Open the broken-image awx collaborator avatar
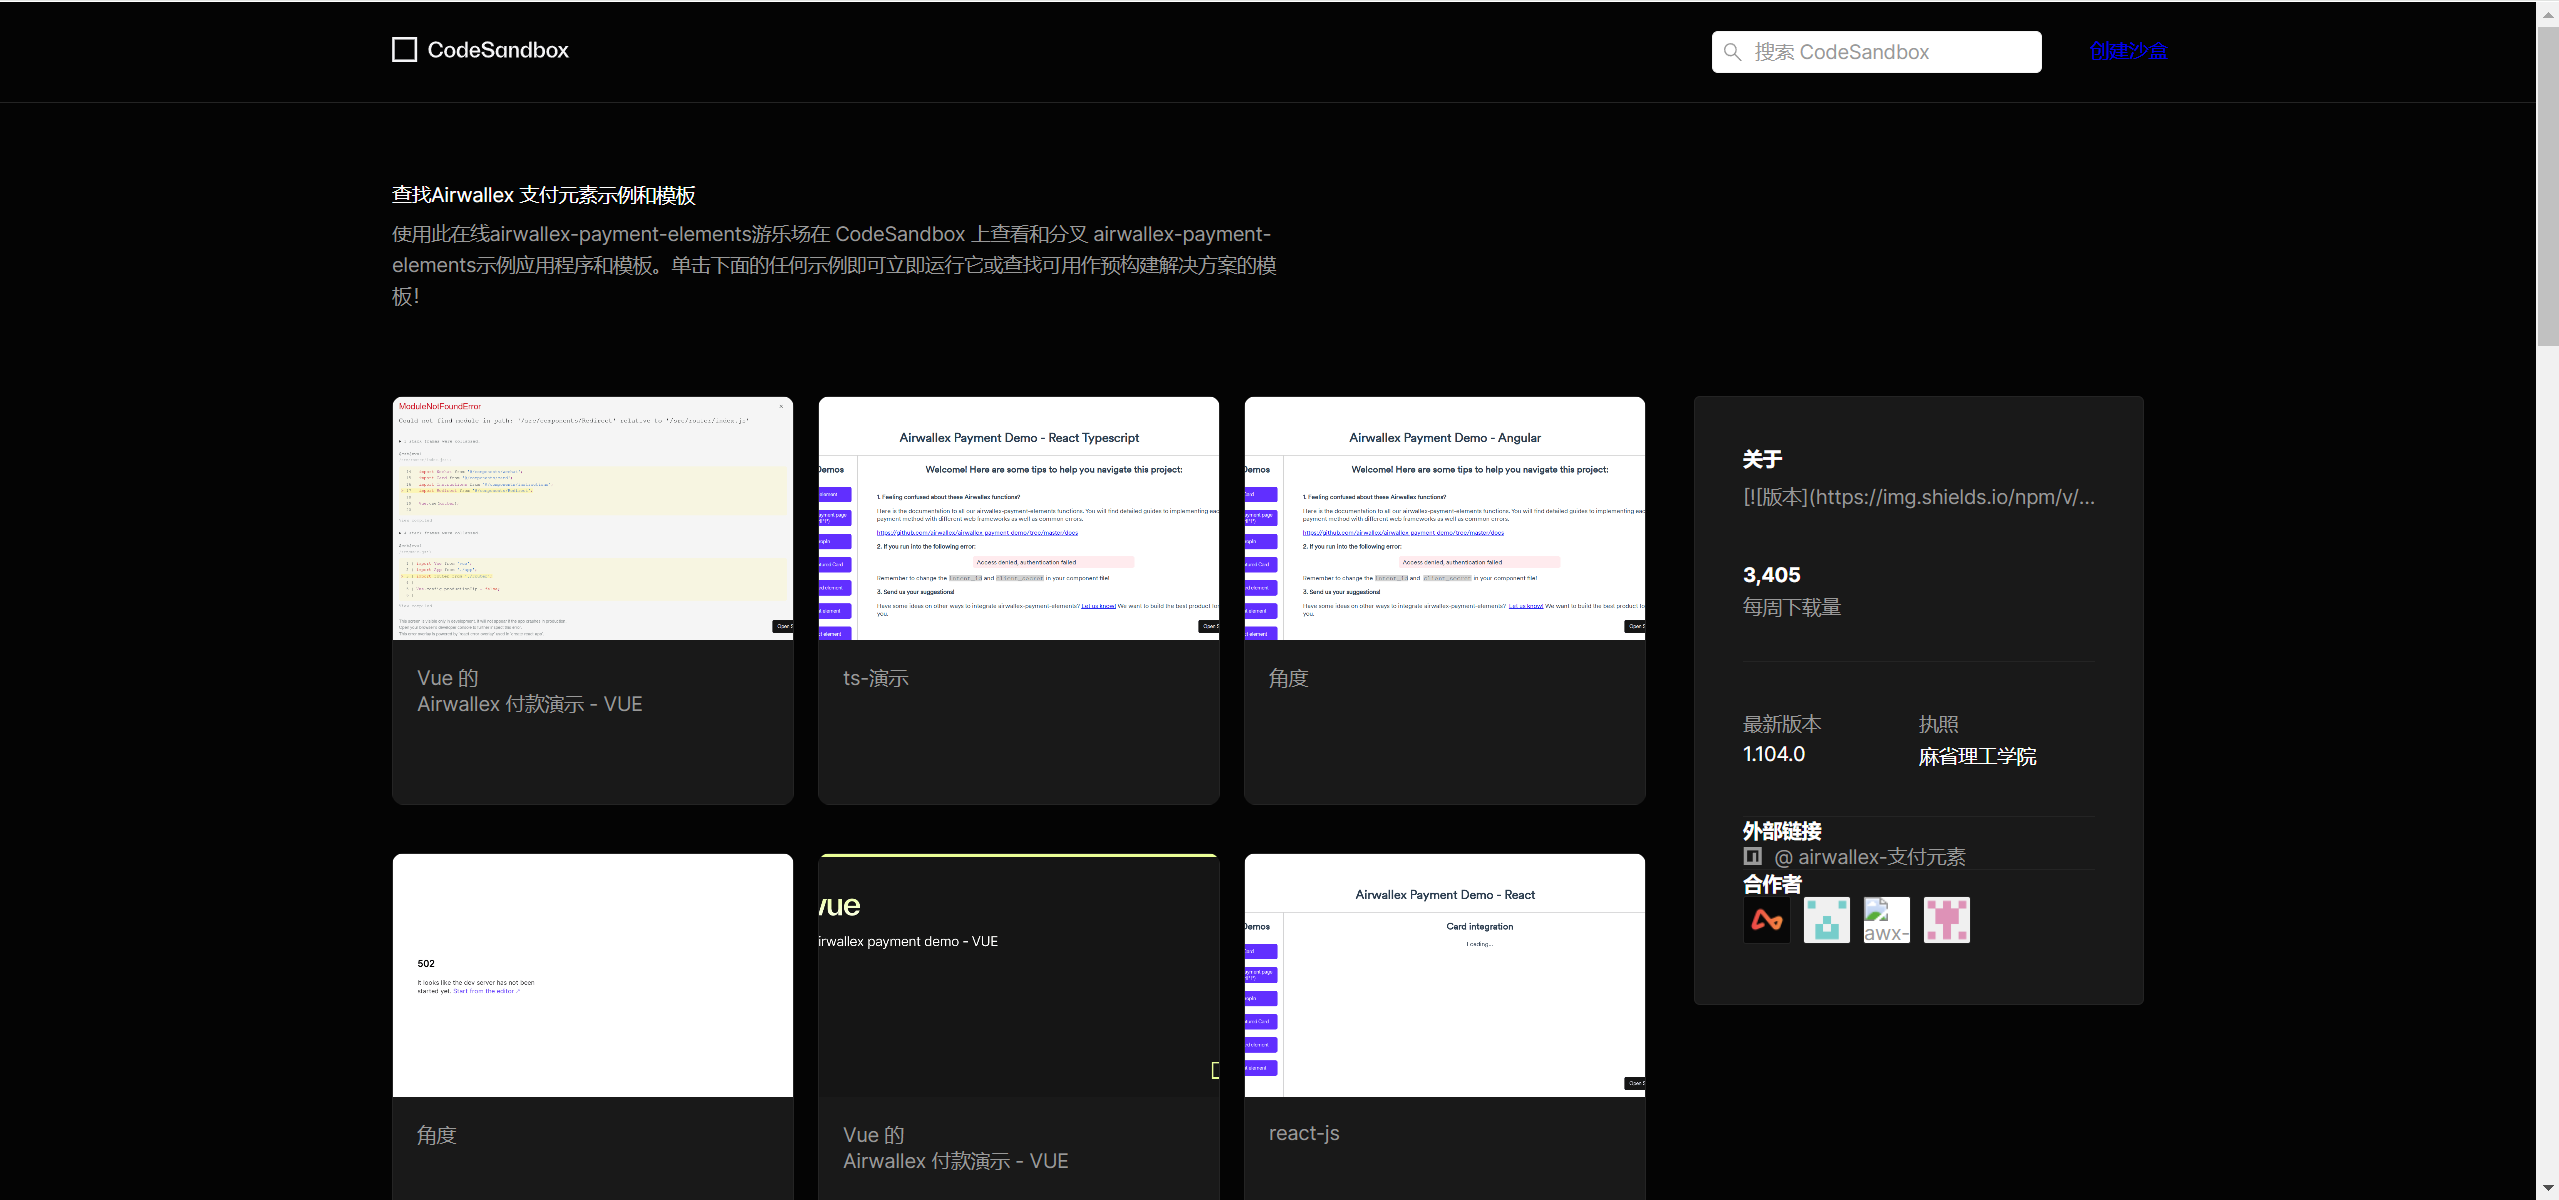This screenshot has width=2559, height=1200. [1886, 920]
